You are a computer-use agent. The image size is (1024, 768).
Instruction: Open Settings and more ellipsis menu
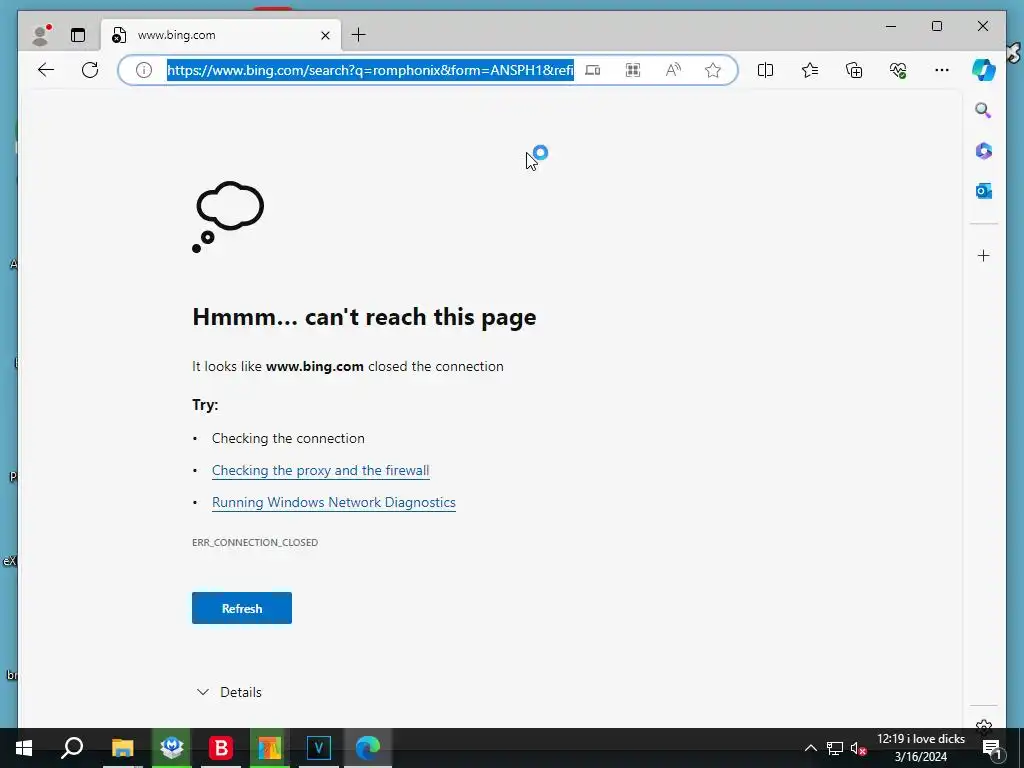[942, 70]
